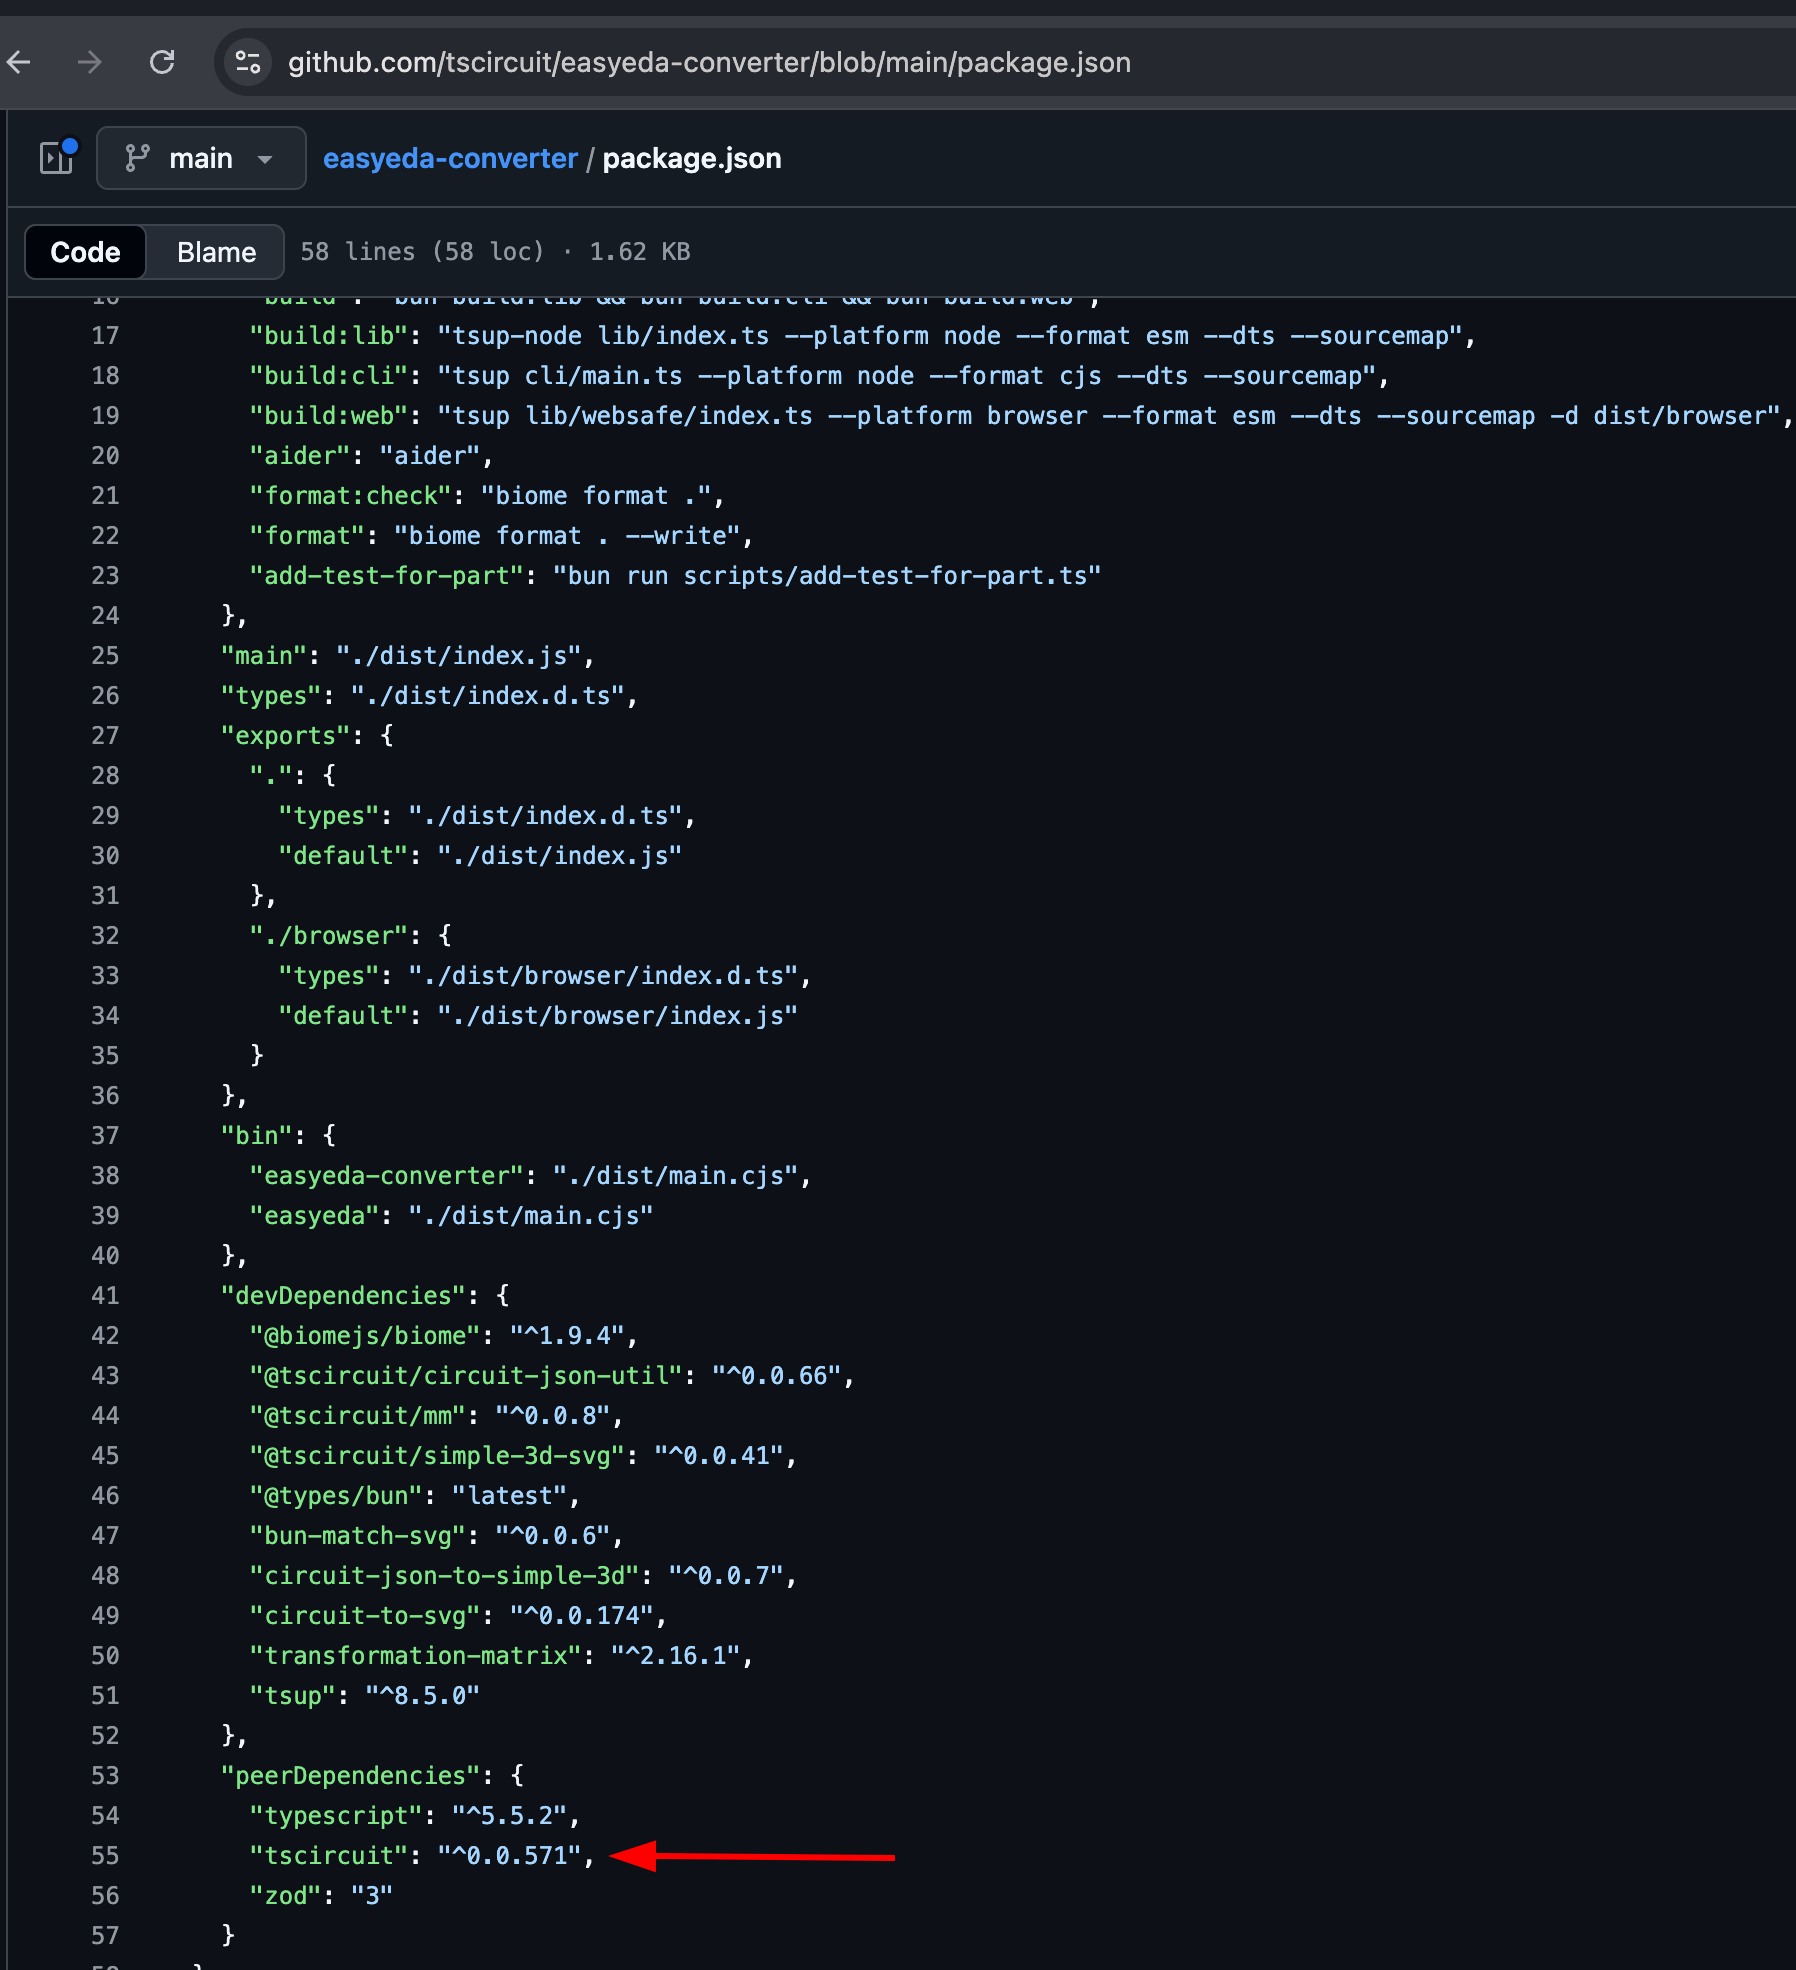Click the "build:lib" script key
This screenshot has width=1796, height=1970.
click(329, 336)
